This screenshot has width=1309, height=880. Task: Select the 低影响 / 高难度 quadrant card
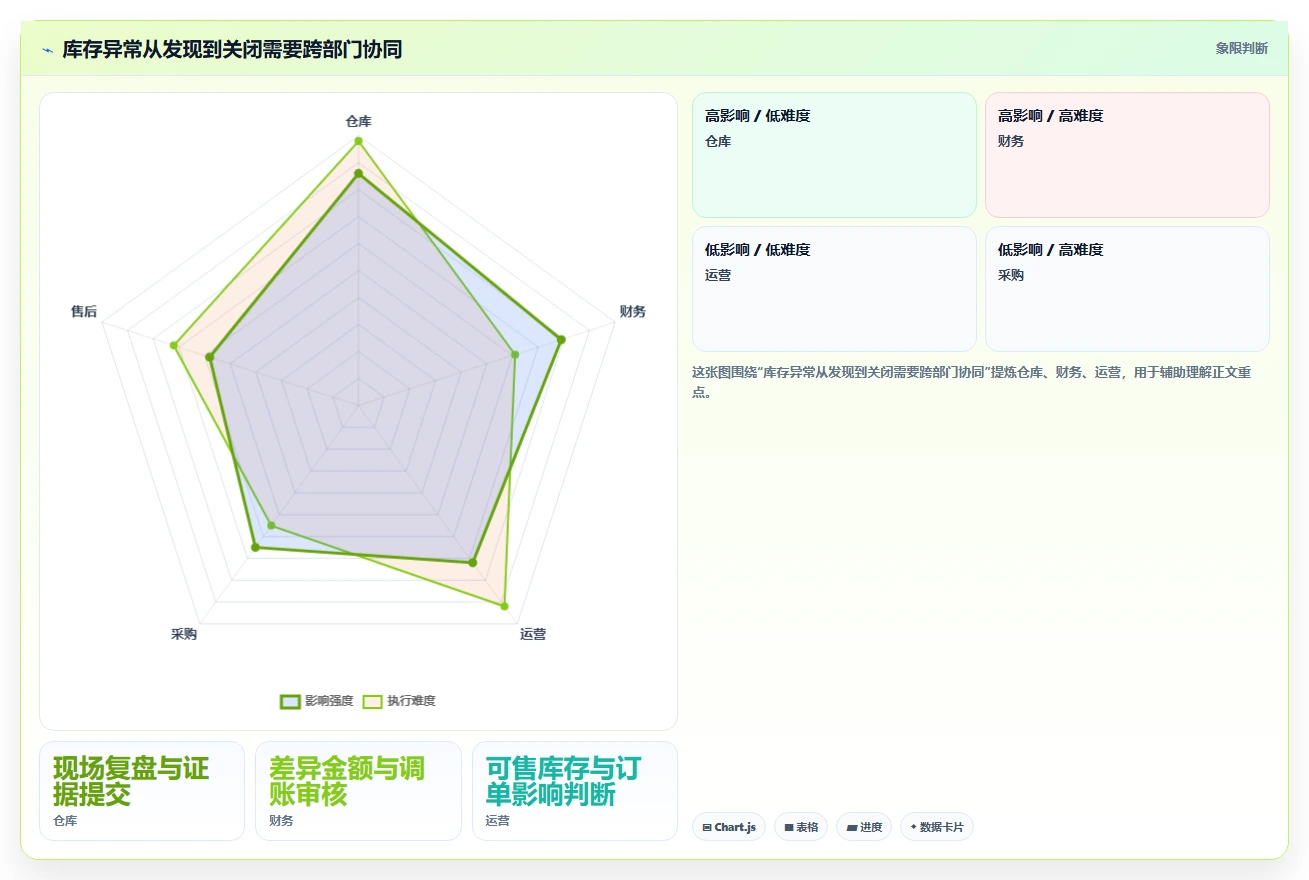point(1127,289)
